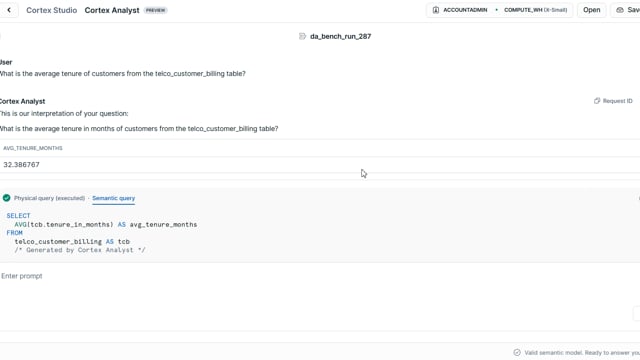Open the ACCOUNTADMIN role and warehouse selector
Screen dimensions: 640x360
500,10
